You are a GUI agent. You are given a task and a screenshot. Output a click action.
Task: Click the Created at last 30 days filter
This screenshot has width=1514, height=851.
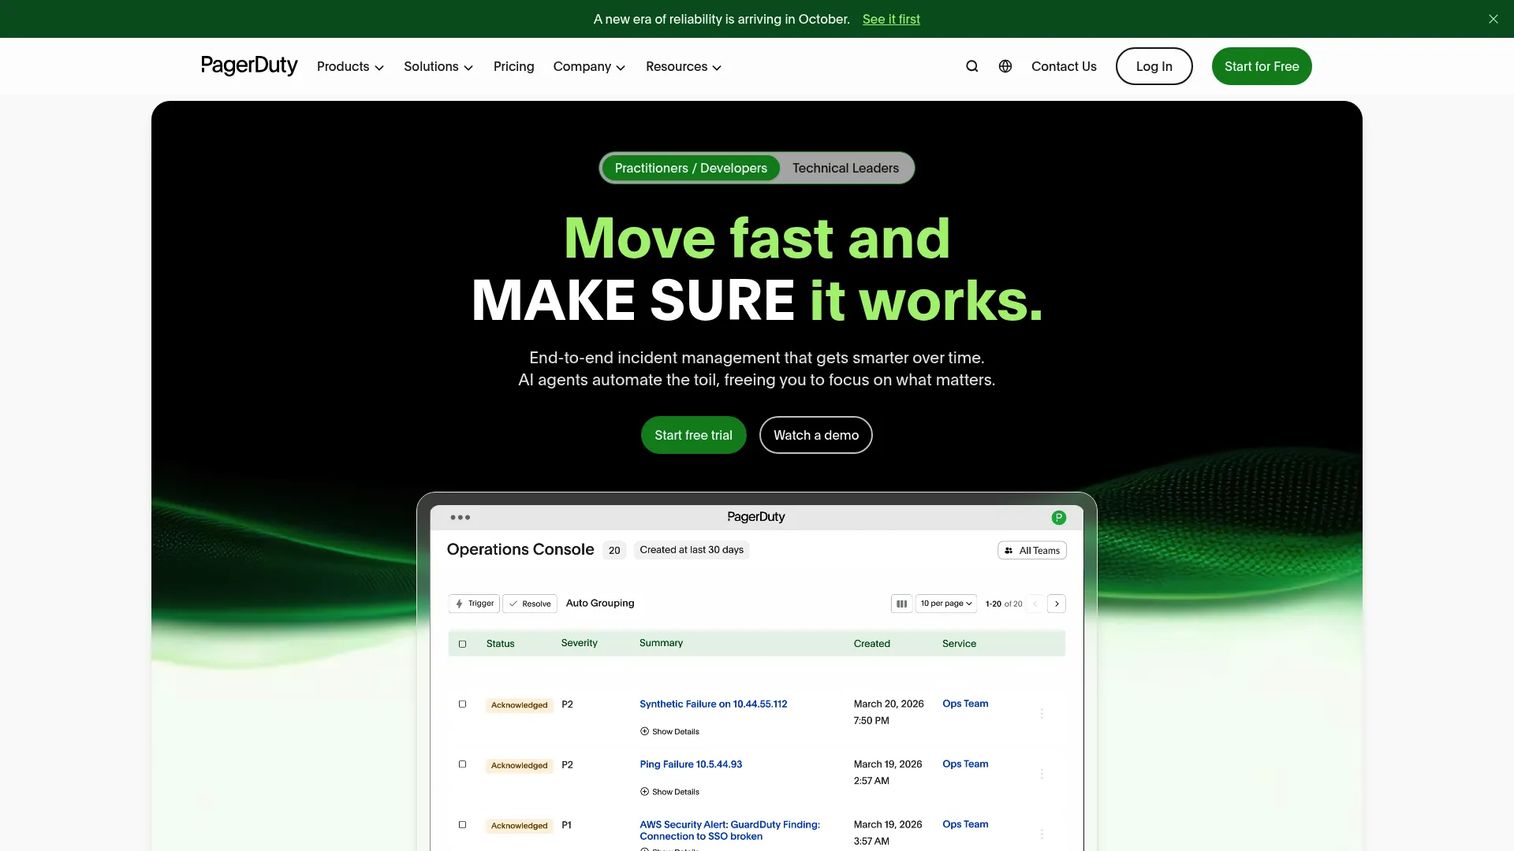click(692, 550)
